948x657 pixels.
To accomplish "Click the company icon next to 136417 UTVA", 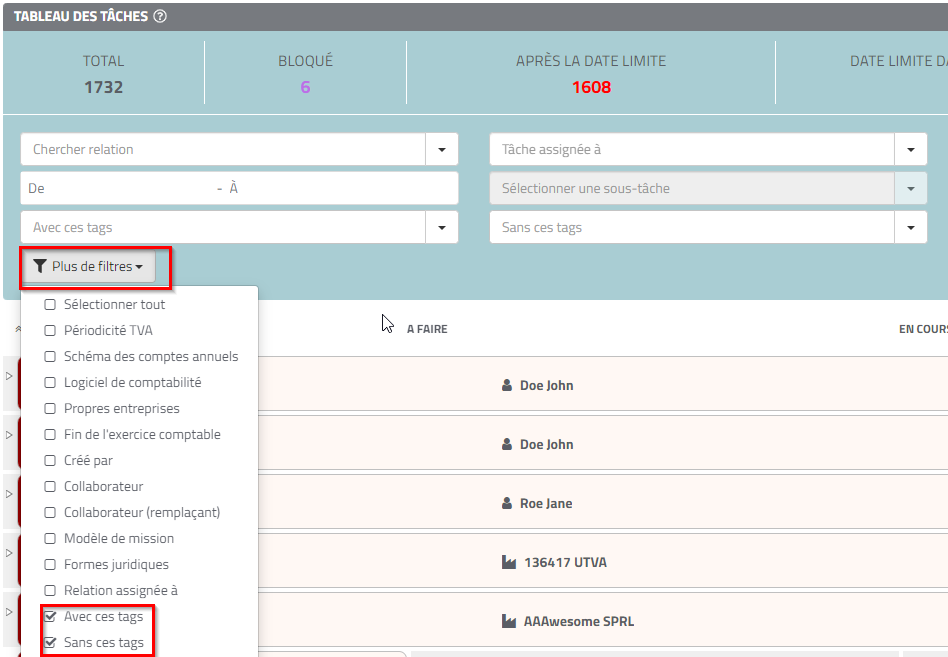I will pyautogui.click(x=508, y=563).
